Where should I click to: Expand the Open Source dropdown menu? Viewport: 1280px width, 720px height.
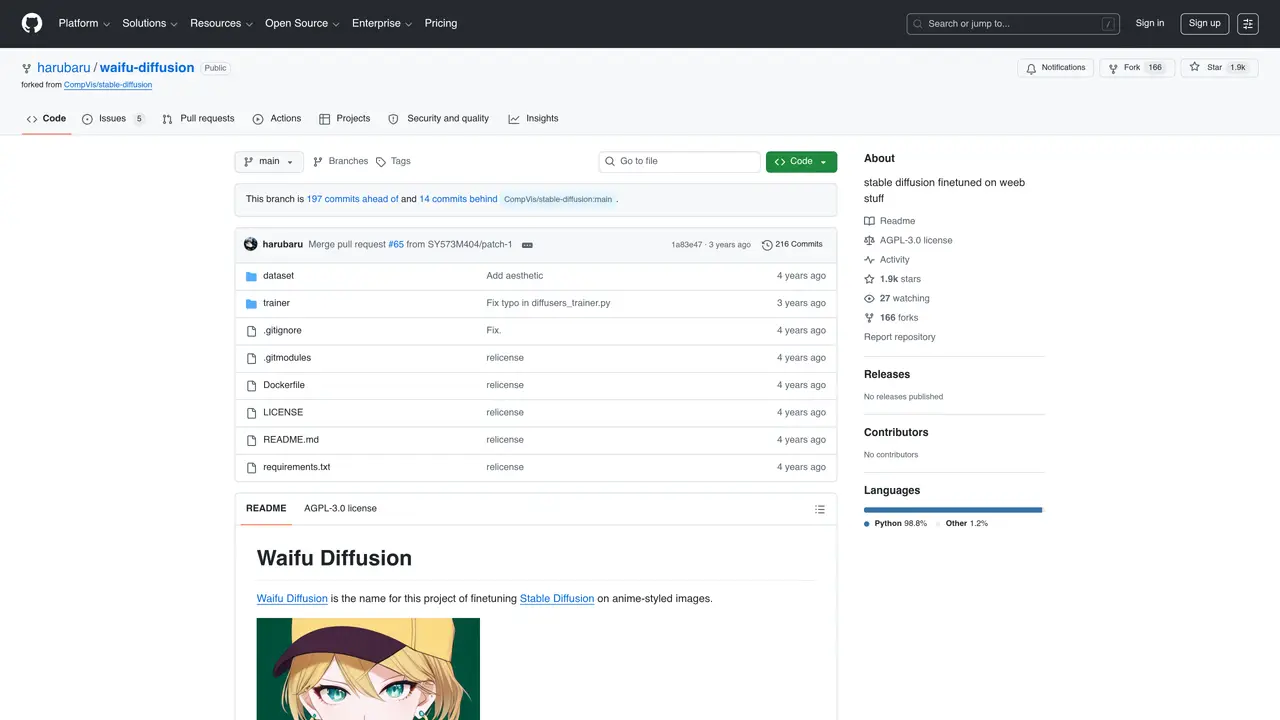click(302, 23)
